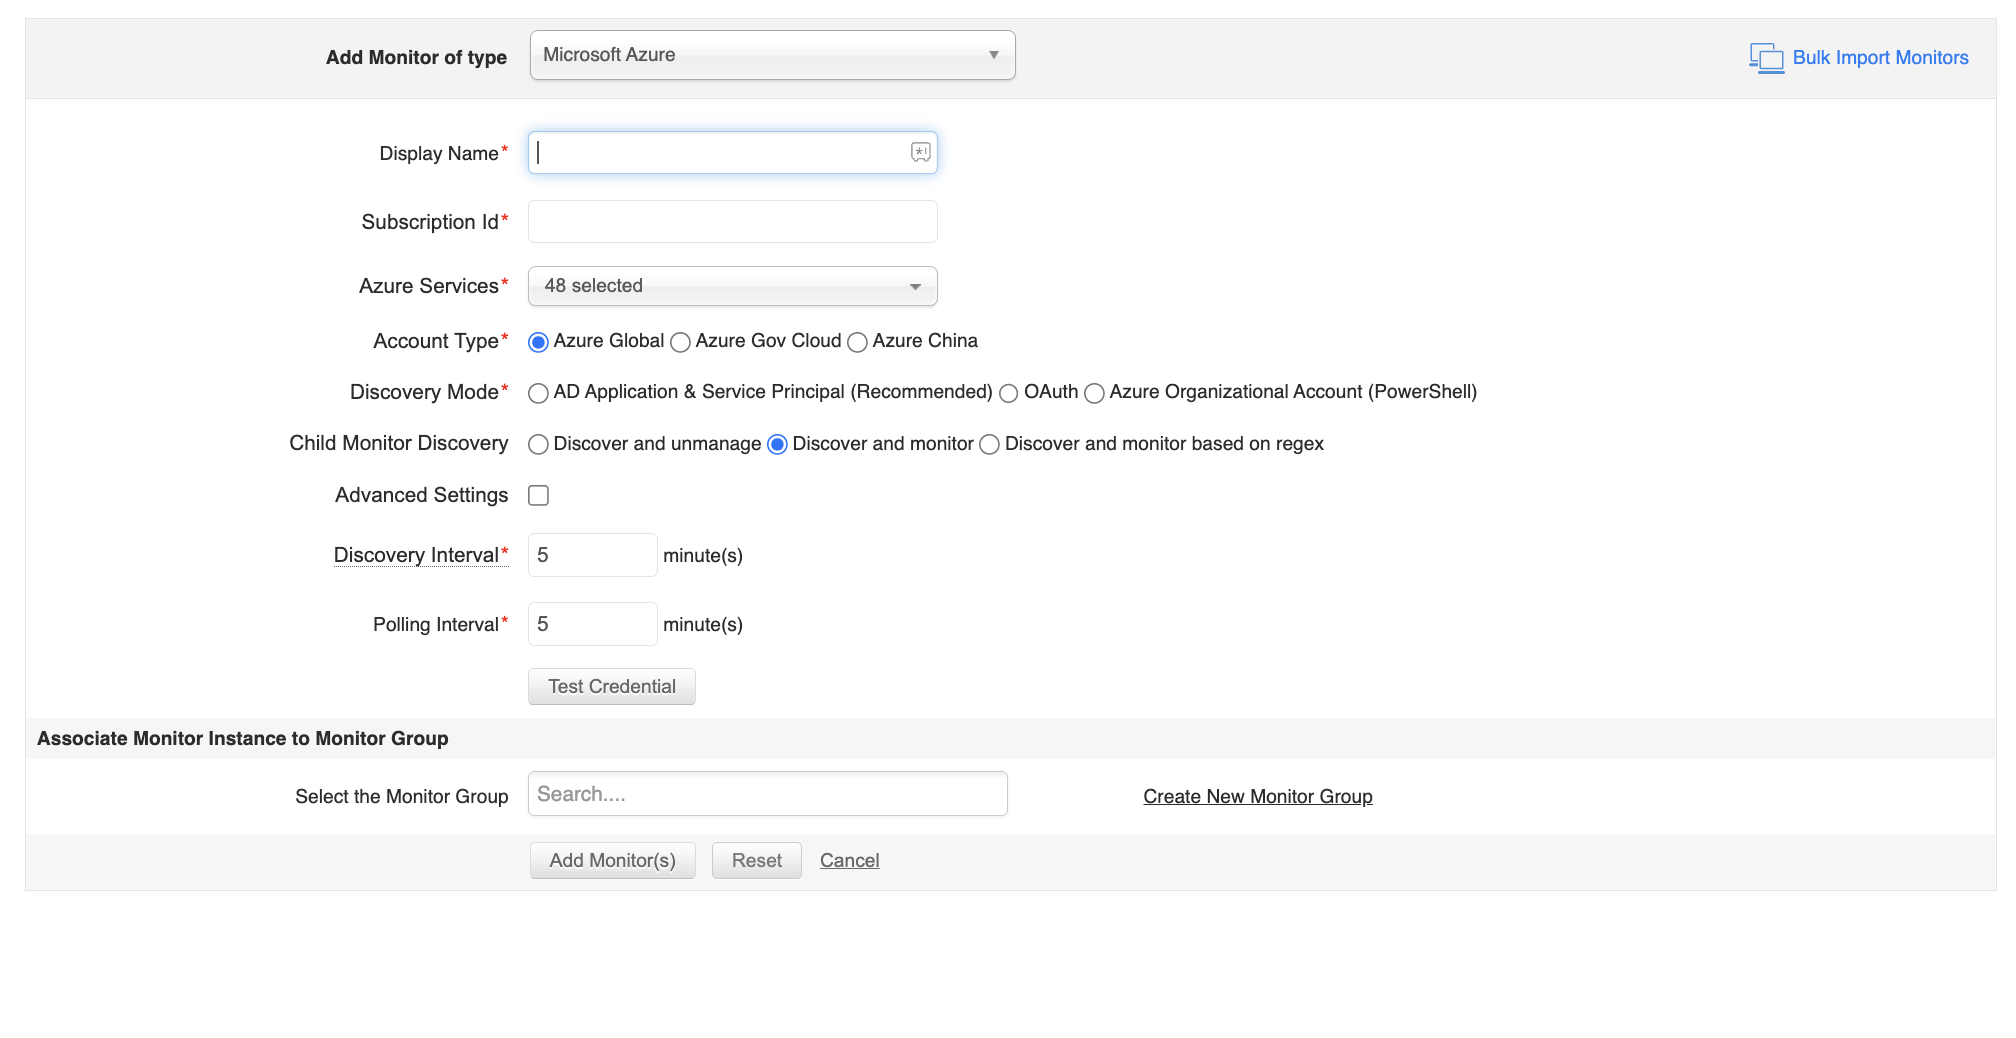Click the Cancel link

(x=848, y=860)
